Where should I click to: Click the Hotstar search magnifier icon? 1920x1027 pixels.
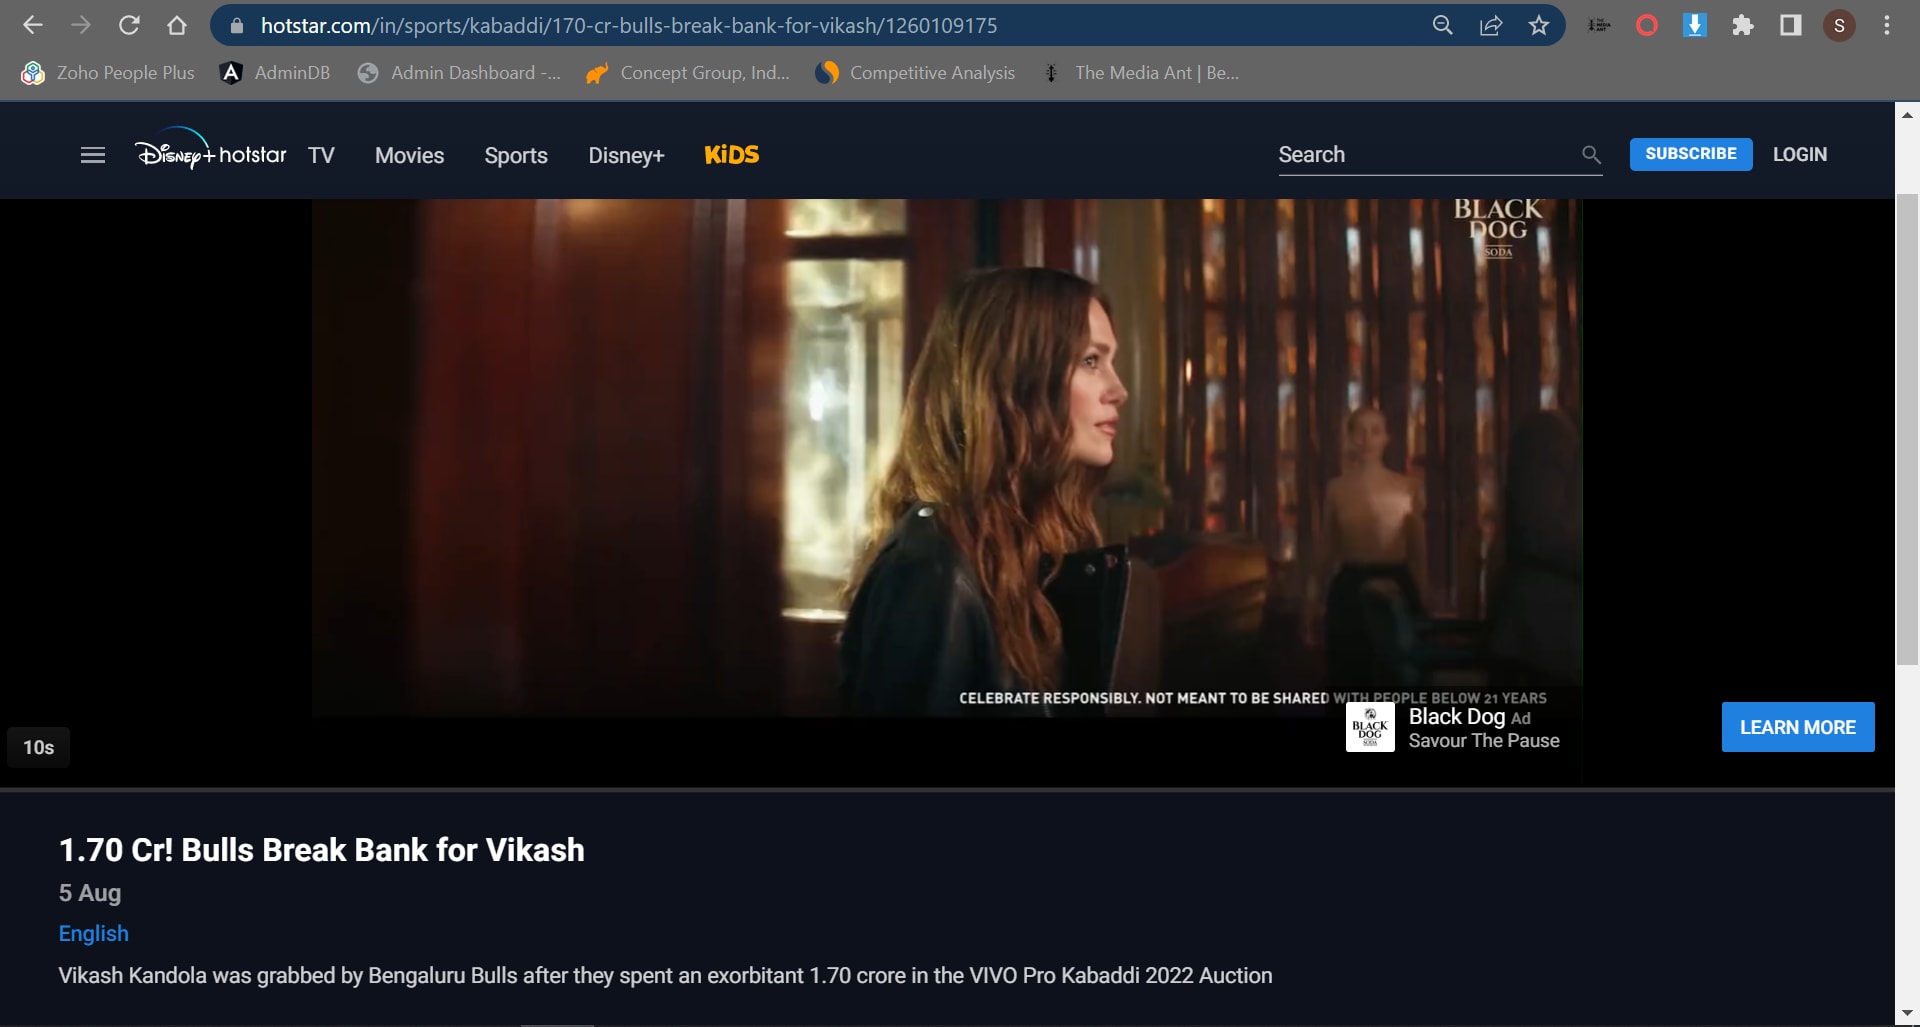click(x=1591, y=155)
